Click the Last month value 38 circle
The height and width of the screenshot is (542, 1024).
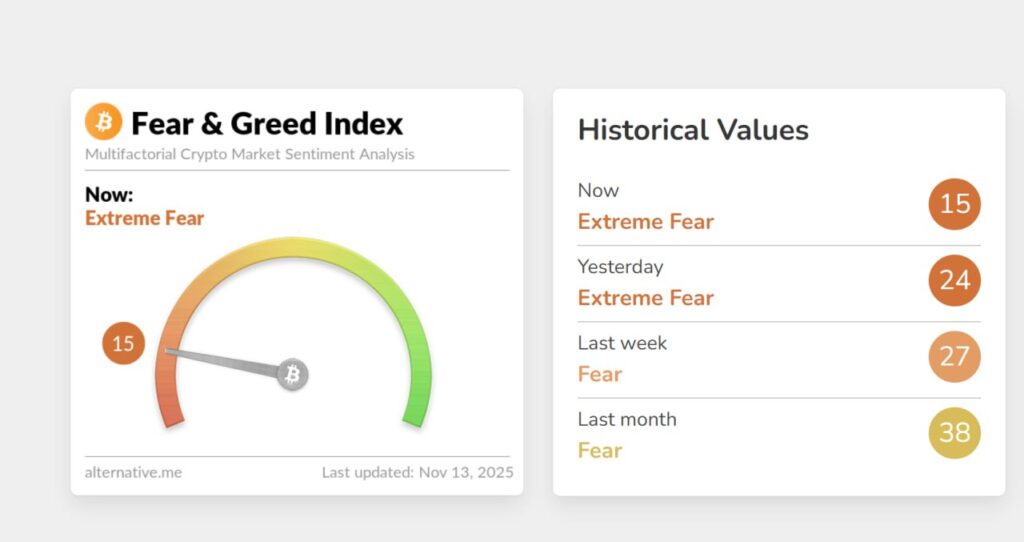pyautogui.click(x=954, y=433)
